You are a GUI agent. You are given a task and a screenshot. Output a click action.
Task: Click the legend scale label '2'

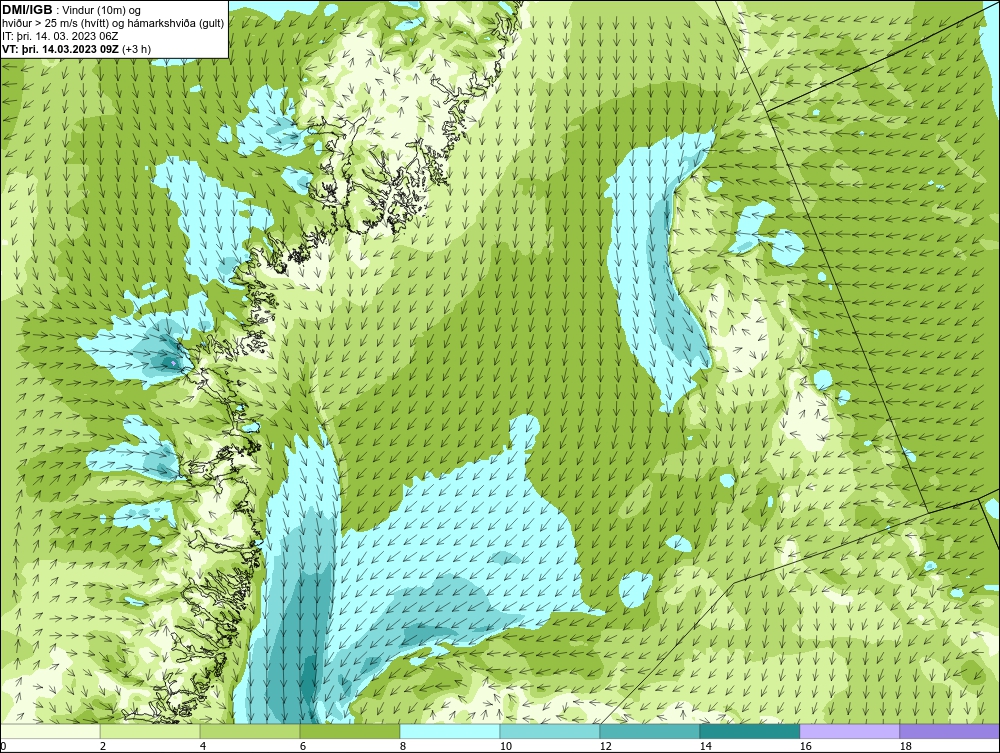pyautogui.click(x=103, y=746)
